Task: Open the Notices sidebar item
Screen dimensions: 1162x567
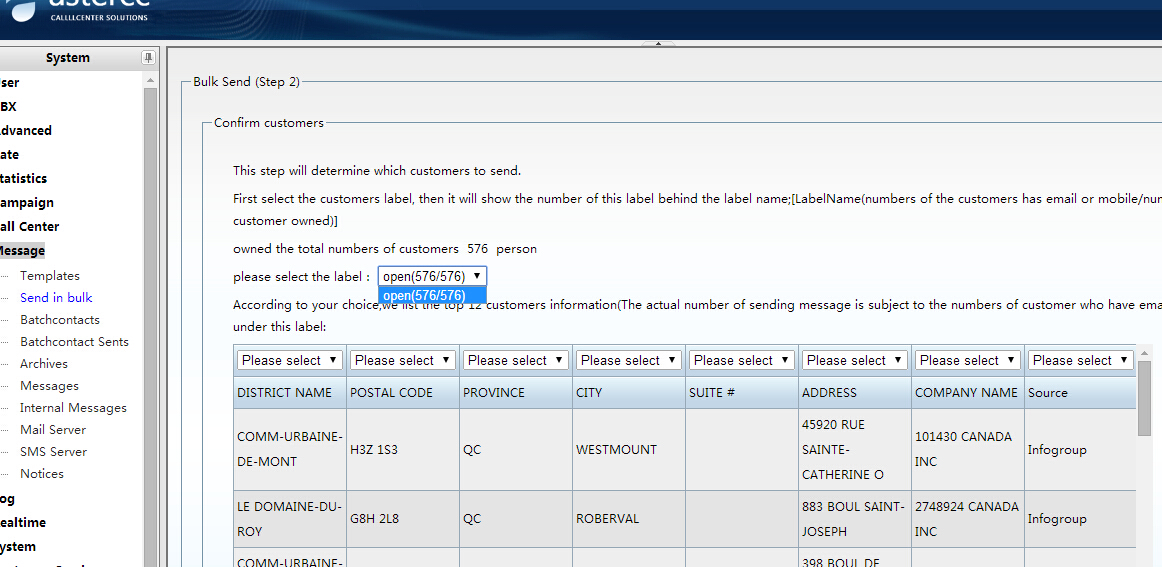Action: tap(42, 474)
